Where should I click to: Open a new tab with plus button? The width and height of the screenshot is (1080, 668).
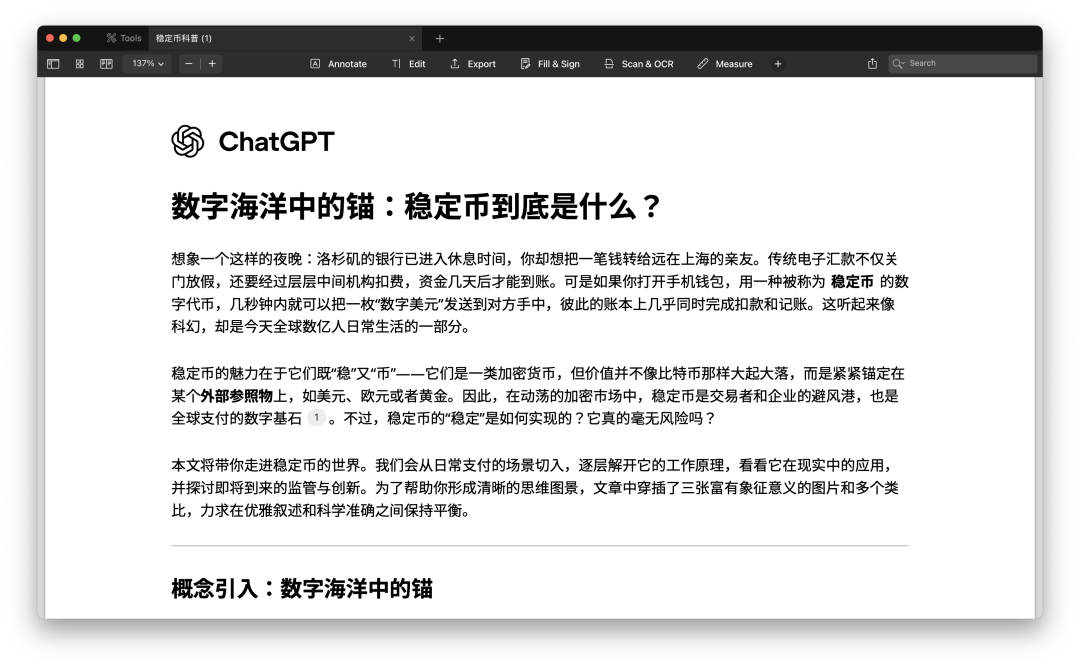[439, 39]
